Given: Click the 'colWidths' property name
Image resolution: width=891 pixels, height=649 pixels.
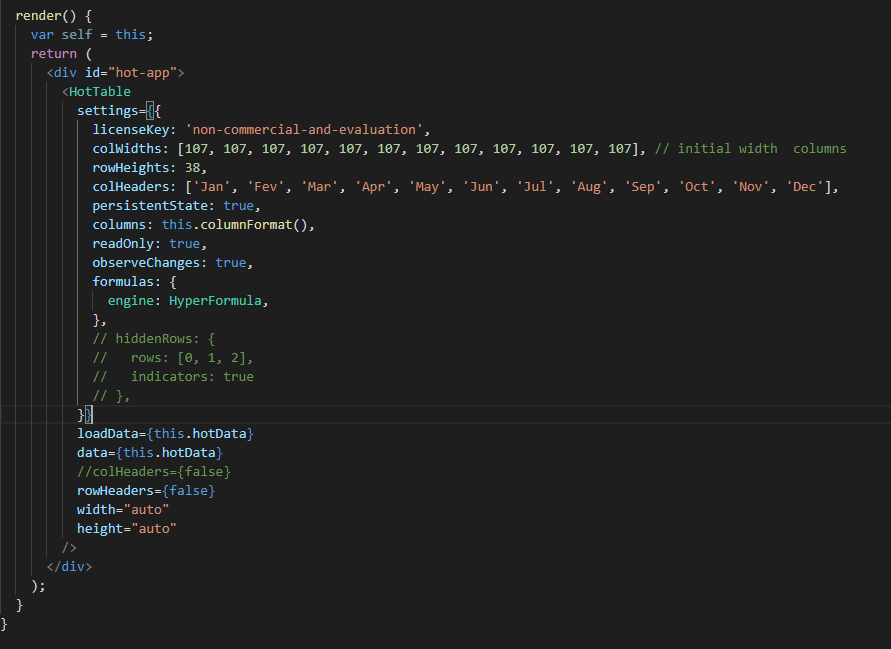Looking at the screenshot, I should [127, 149].
